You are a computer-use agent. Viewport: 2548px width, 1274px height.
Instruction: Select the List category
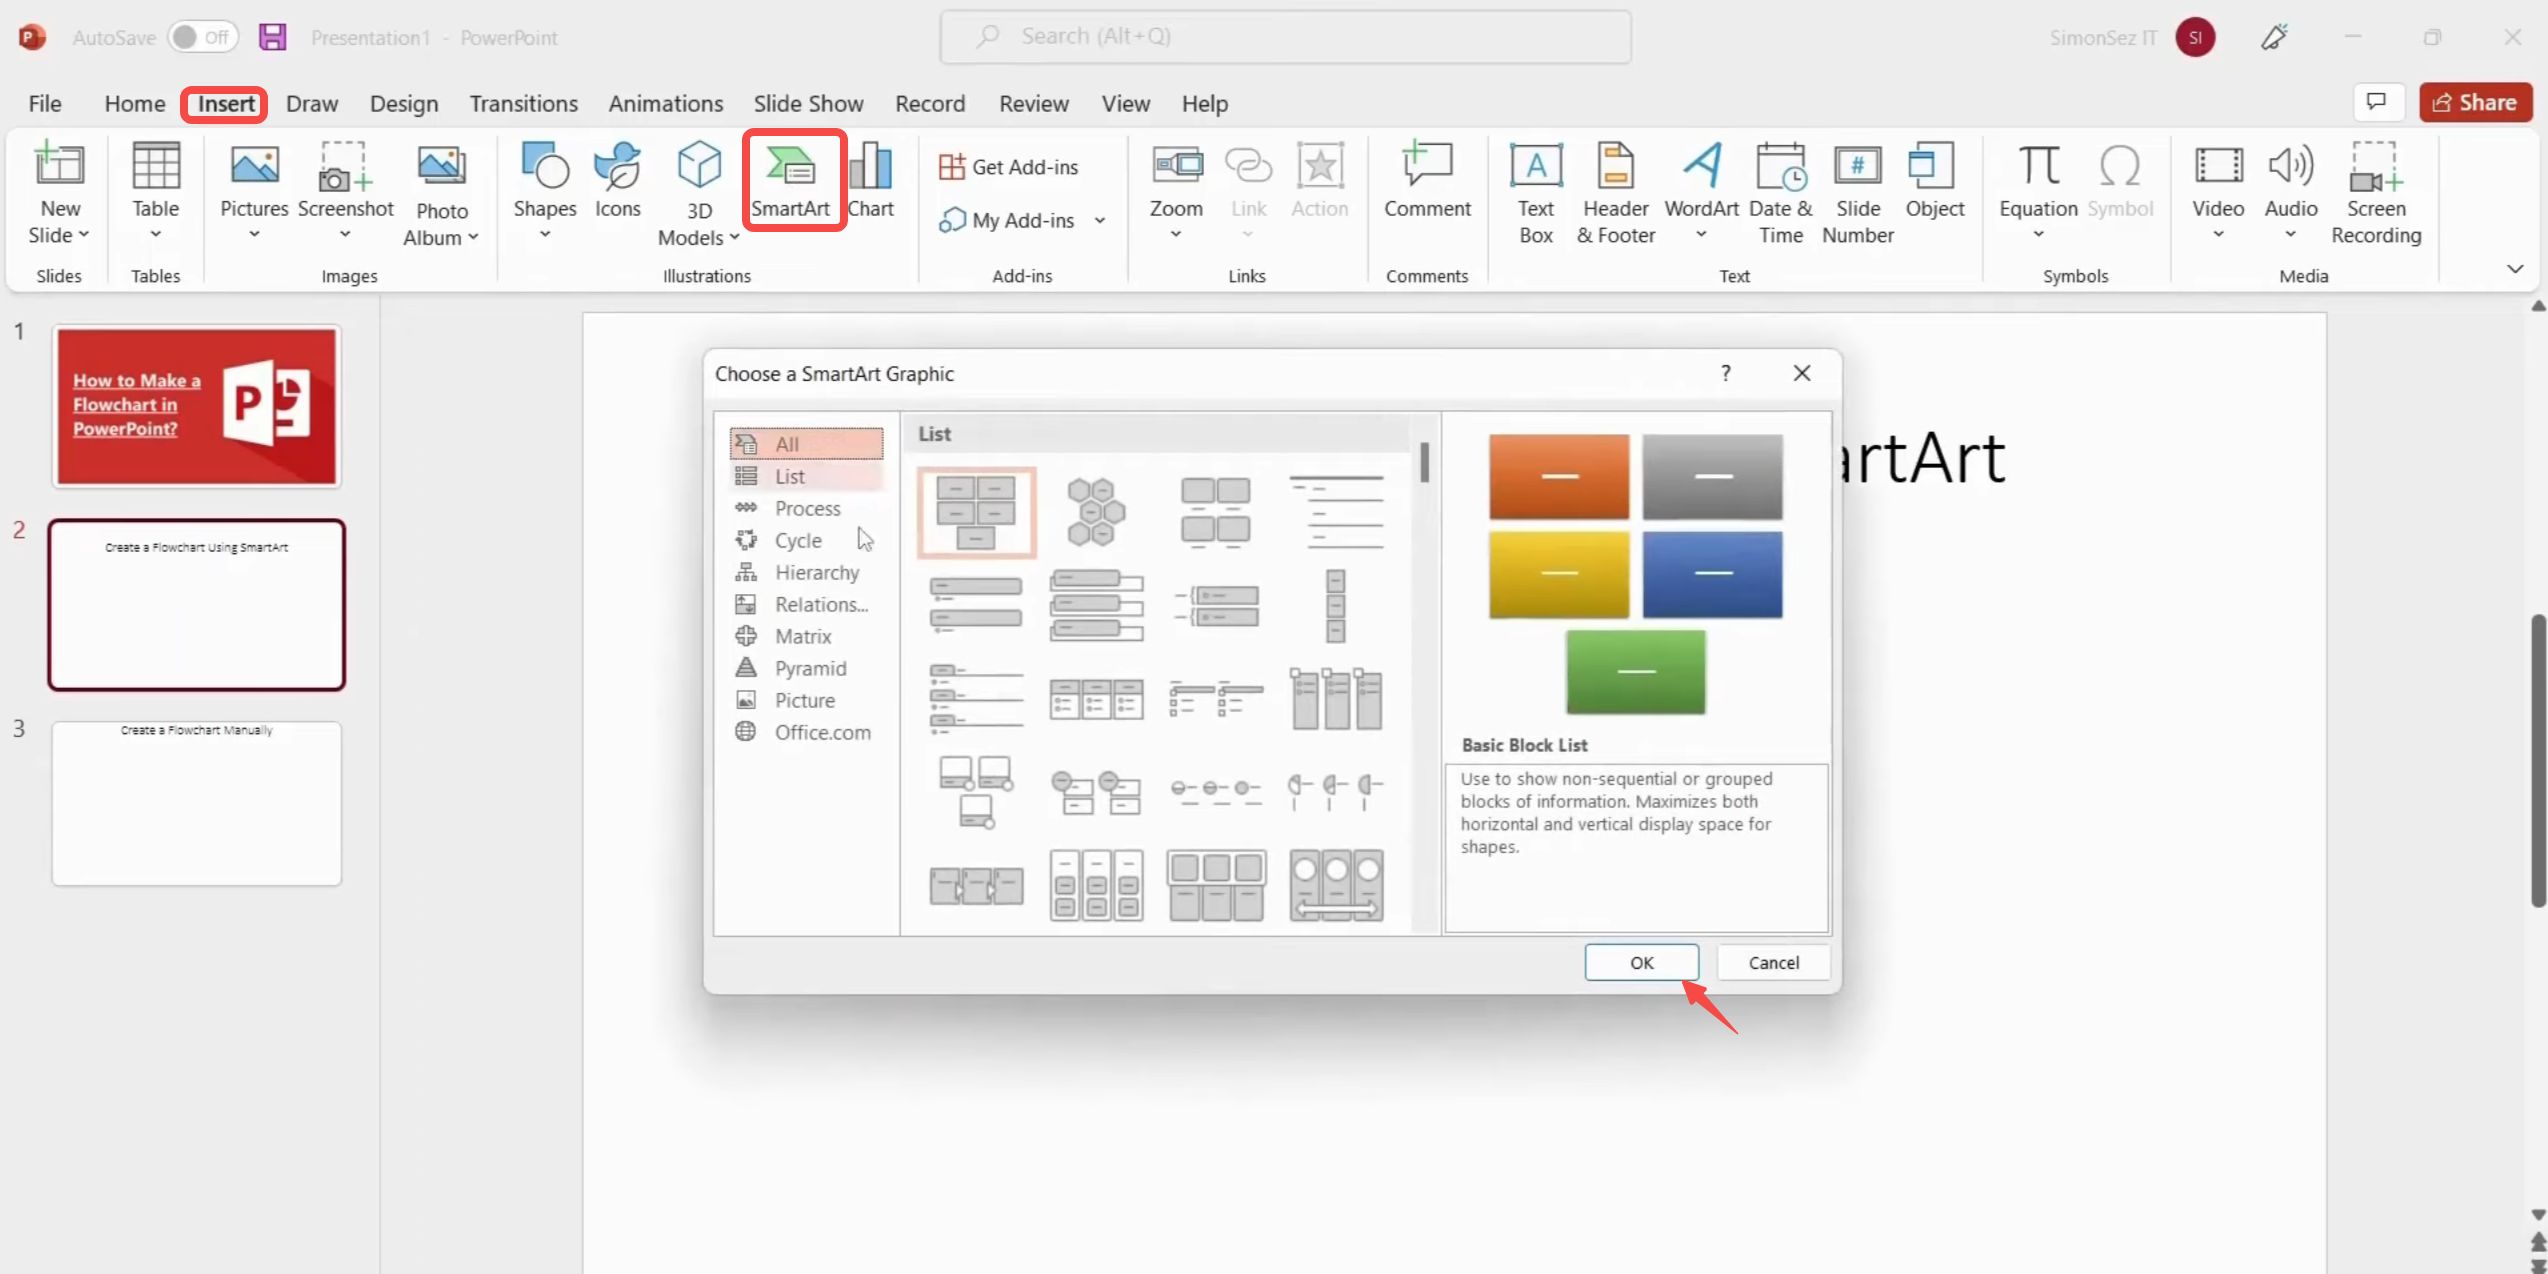[807, 476]
